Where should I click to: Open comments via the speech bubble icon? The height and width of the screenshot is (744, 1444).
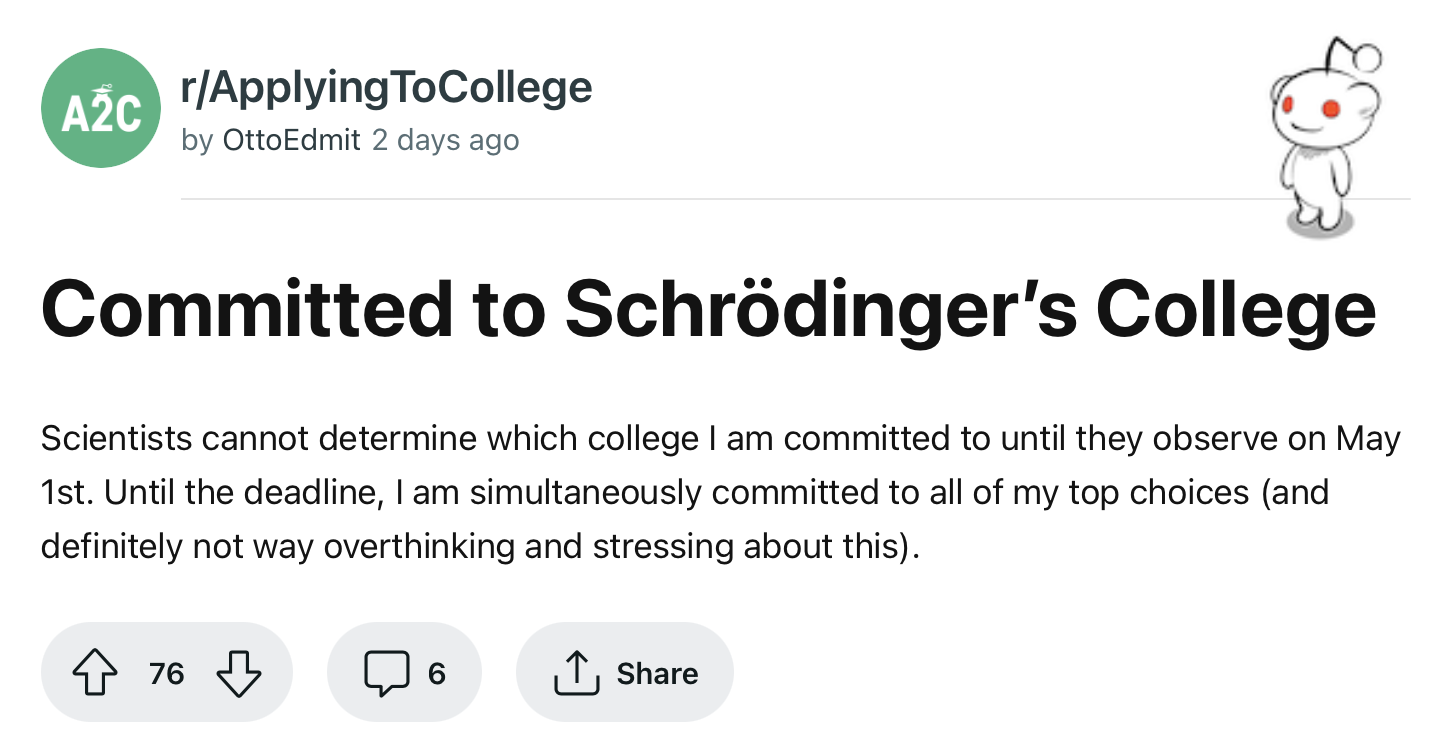[x=386, y=673]
